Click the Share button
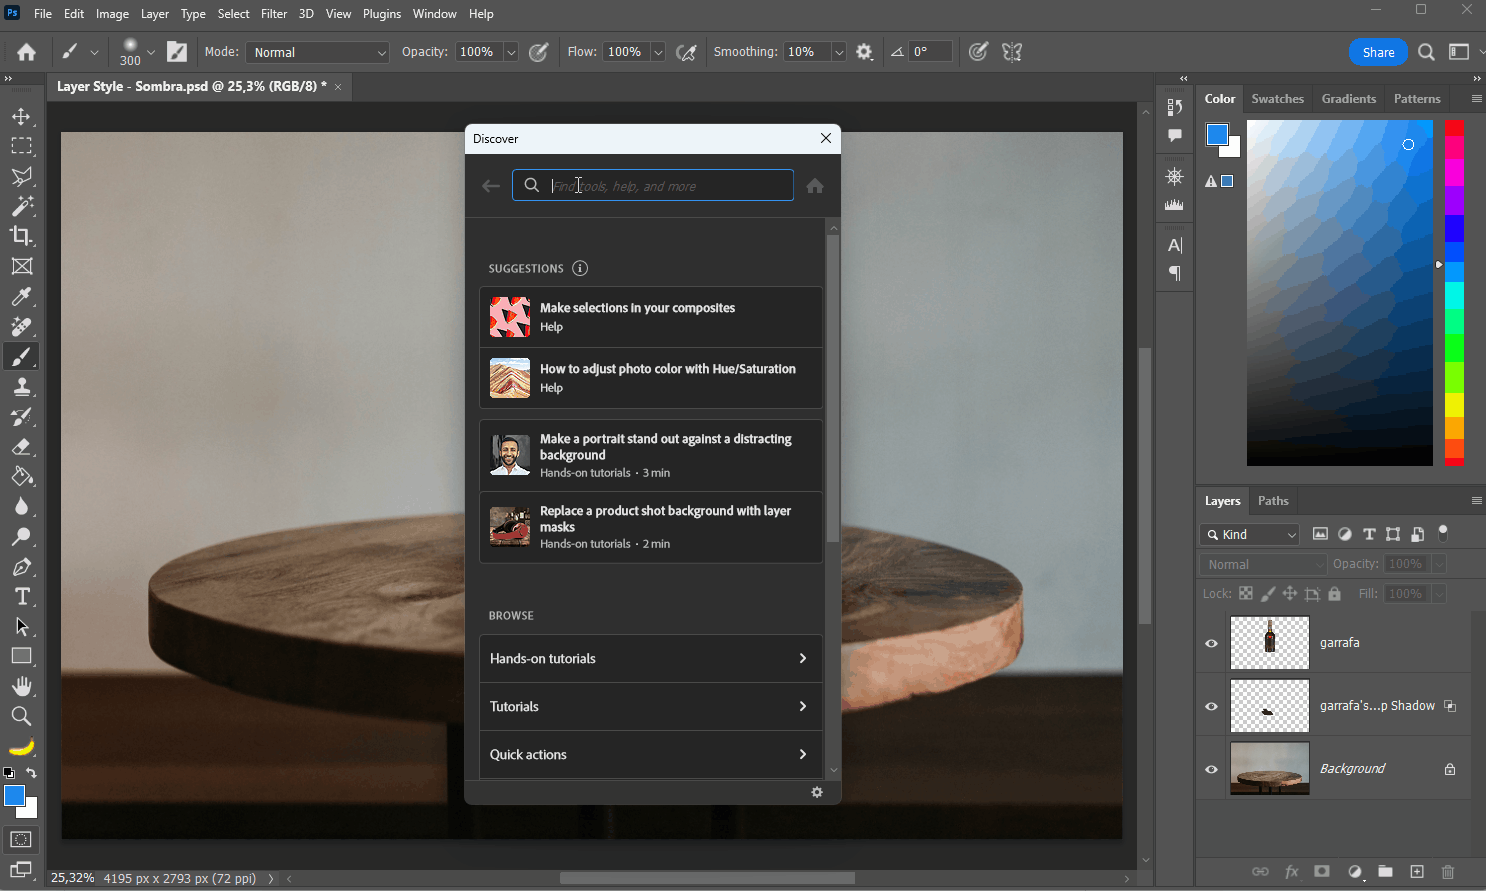This screenshot has height=891, width=1486. (1378, 52)
